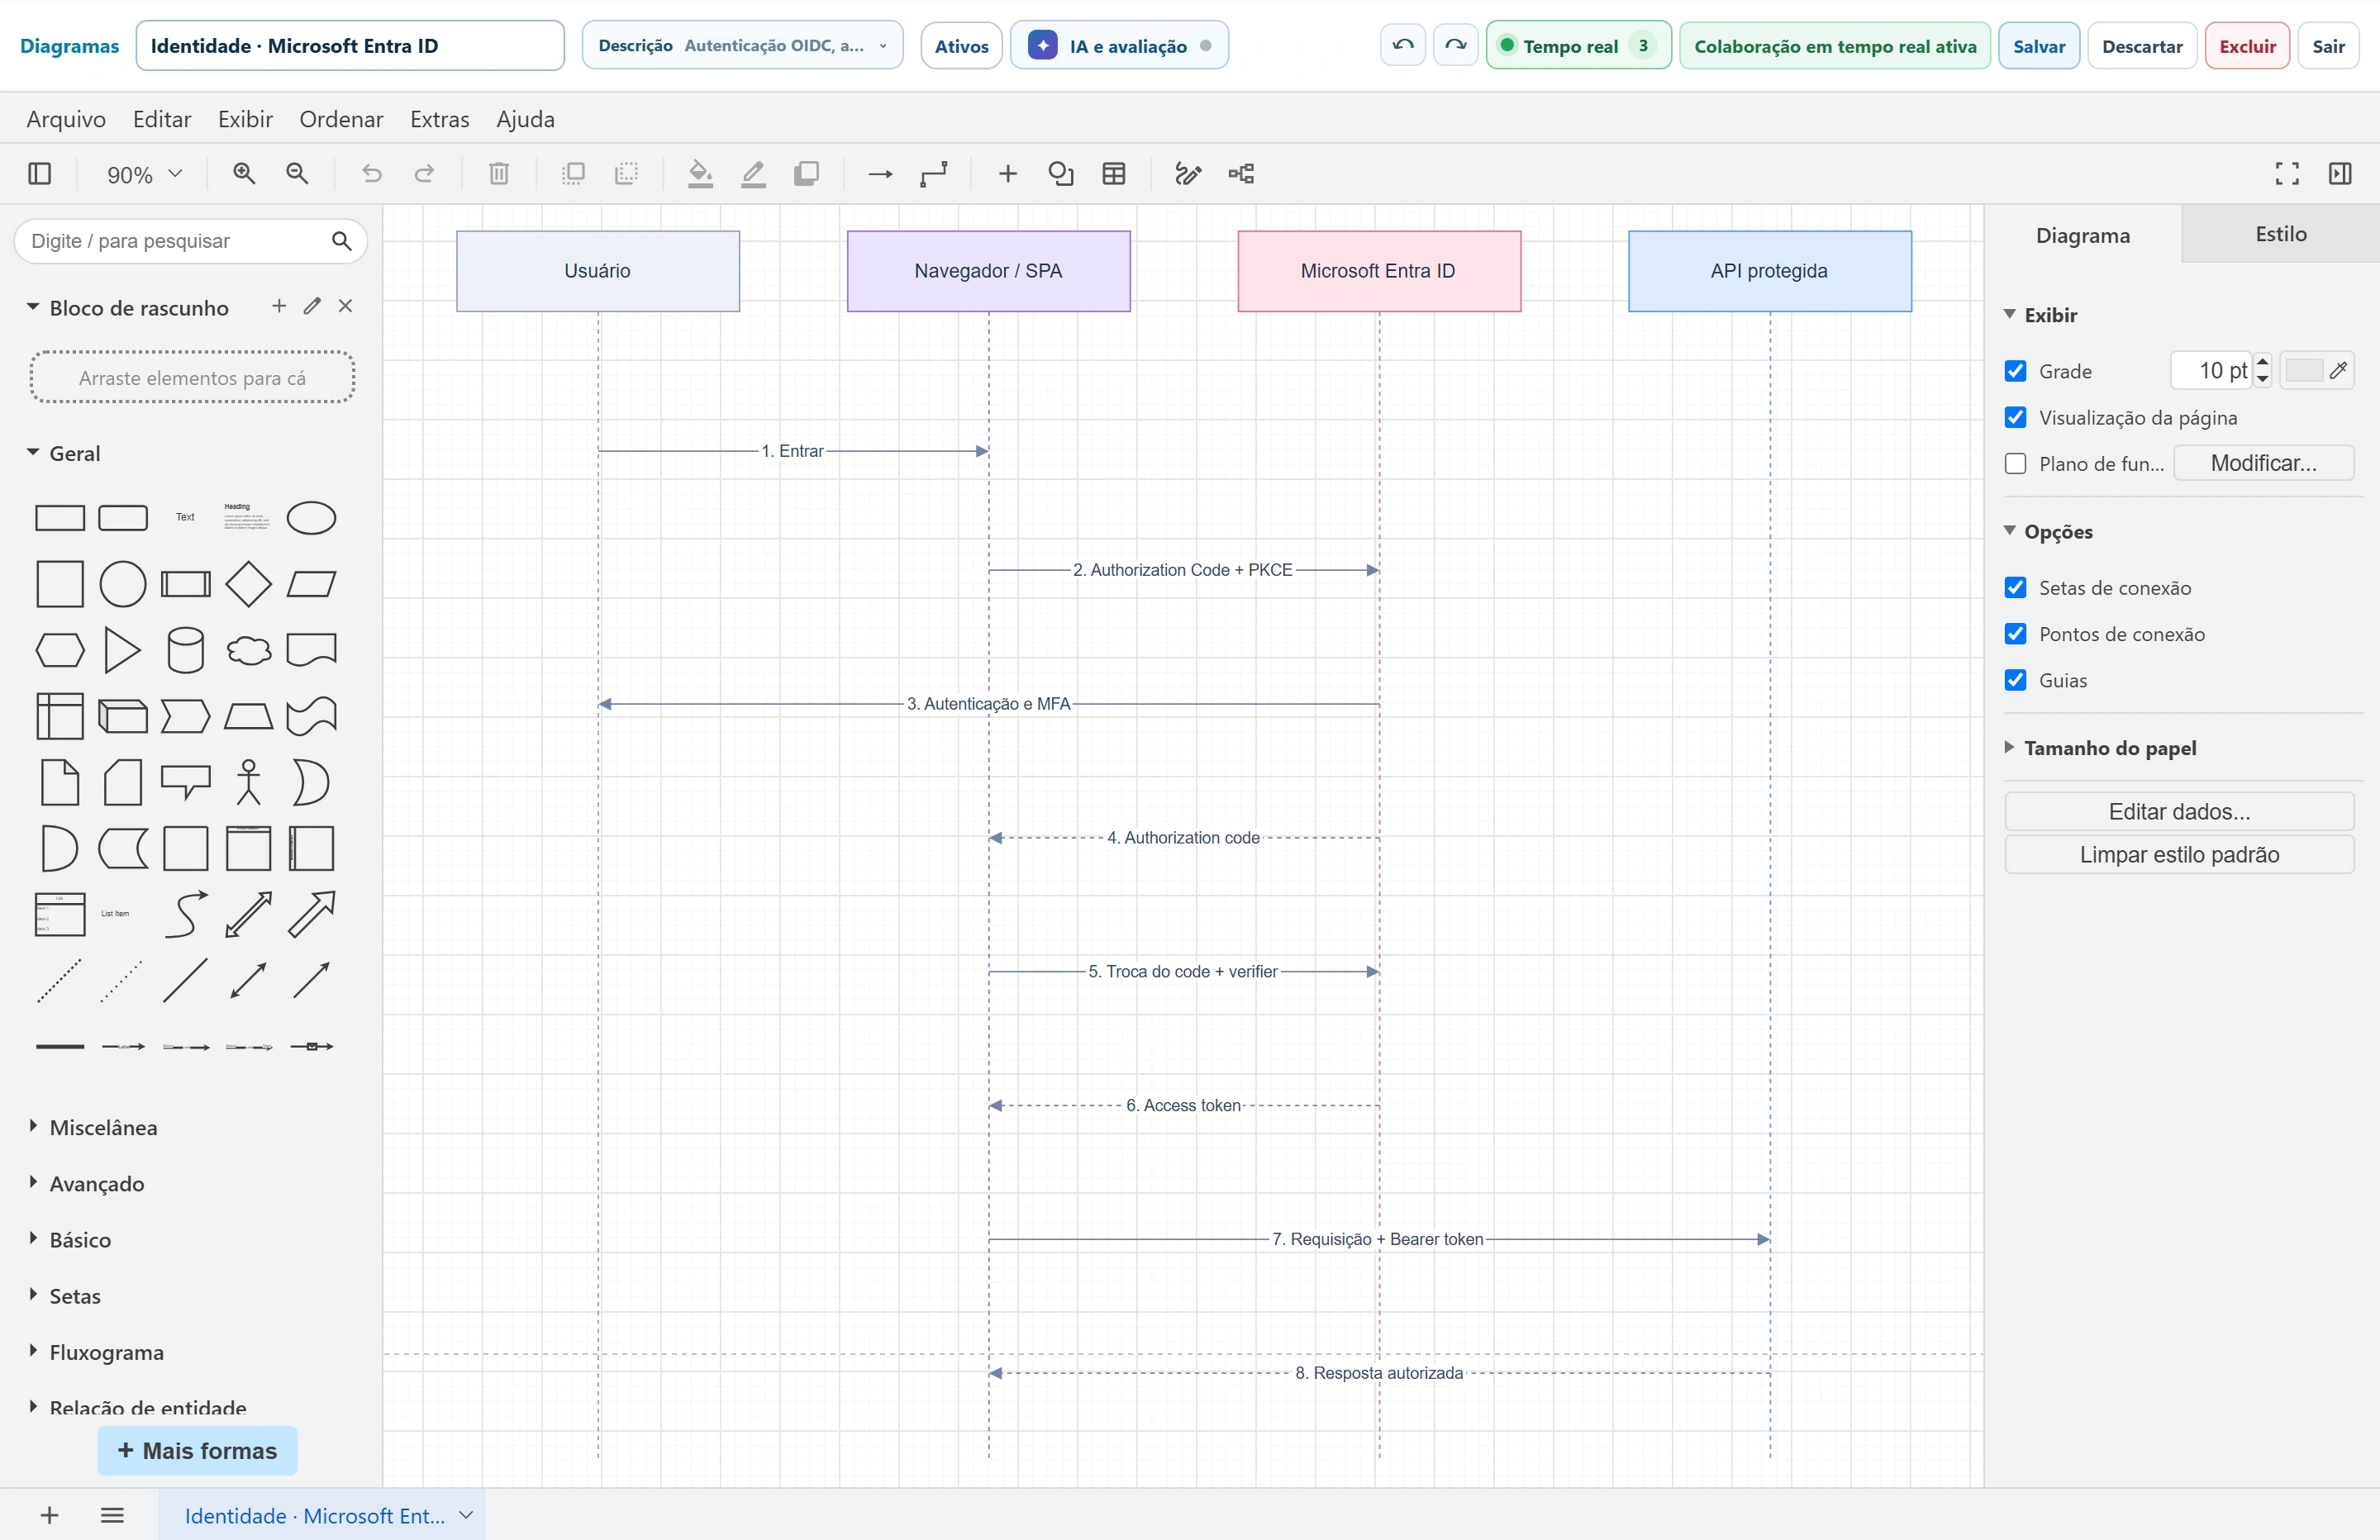Image resolution: width=2380 pixels, height=1540 pixels.
Task: Click the header redo button
Action: (1456, 45)
